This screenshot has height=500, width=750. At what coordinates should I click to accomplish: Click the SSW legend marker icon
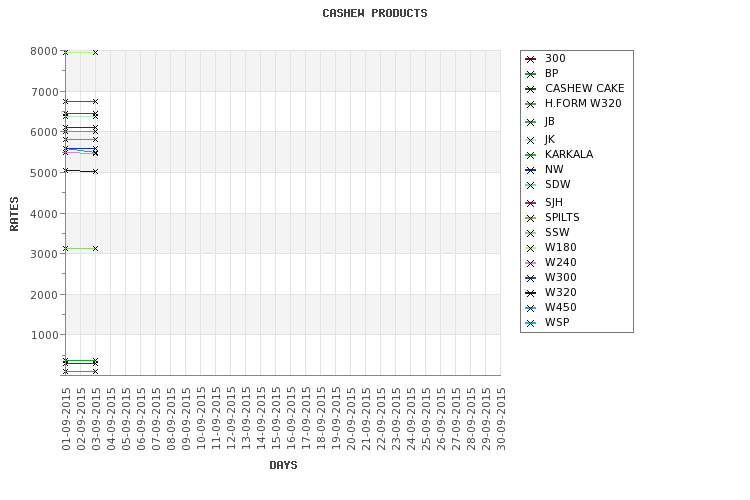530,233
